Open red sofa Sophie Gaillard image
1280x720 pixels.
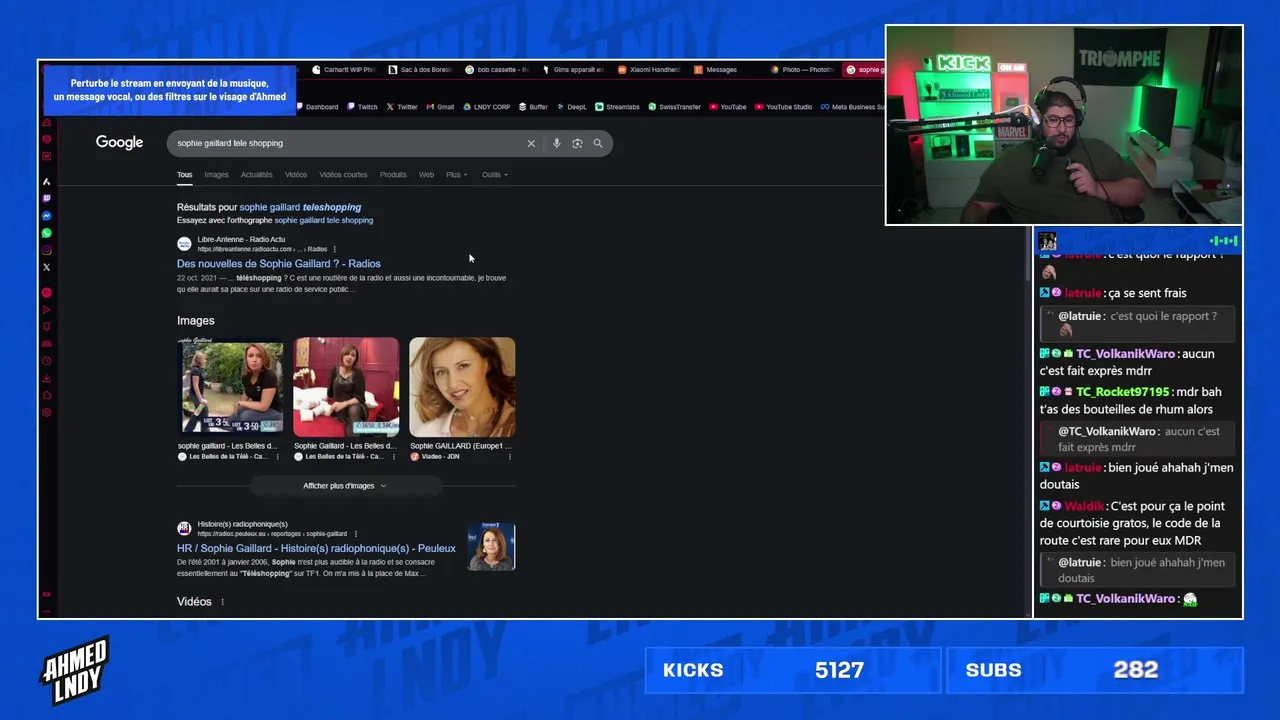346,387
